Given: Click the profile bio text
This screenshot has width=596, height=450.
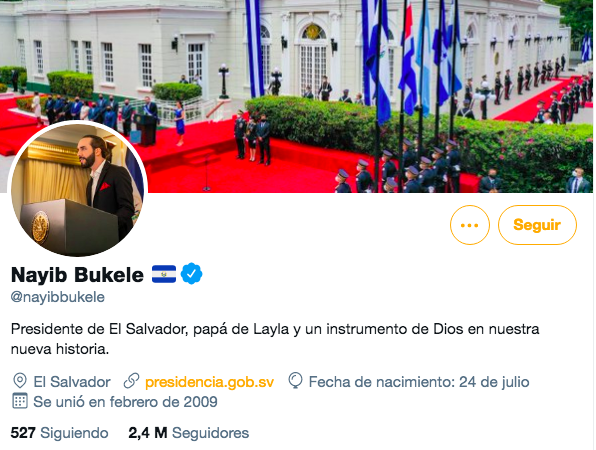Looking at the screenshot, I should 275,339.
